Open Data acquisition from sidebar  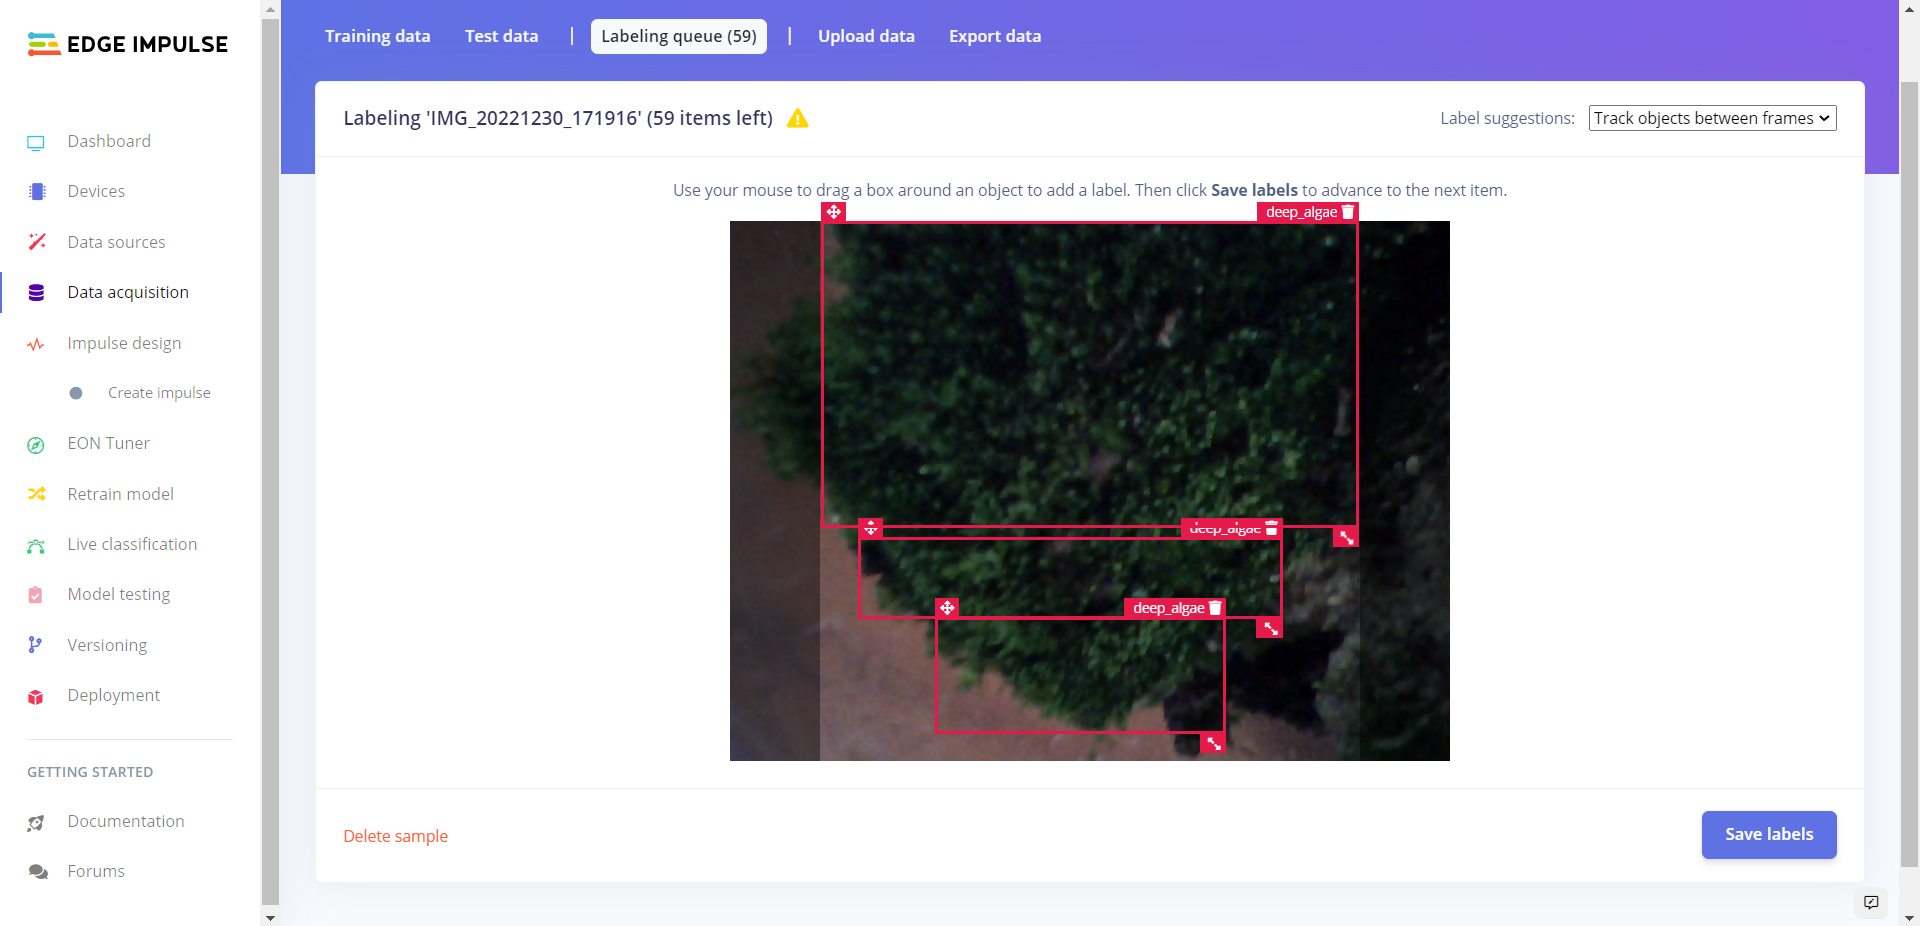tap(128, 292)
